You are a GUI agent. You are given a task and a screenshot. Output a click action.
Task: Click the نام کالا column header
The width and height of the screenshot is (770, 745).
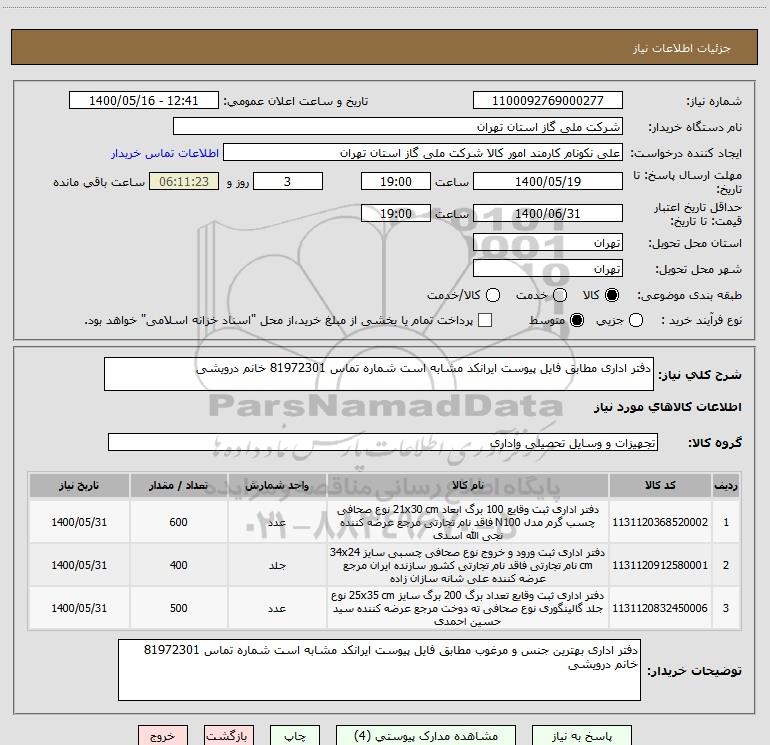click(468, 485)
